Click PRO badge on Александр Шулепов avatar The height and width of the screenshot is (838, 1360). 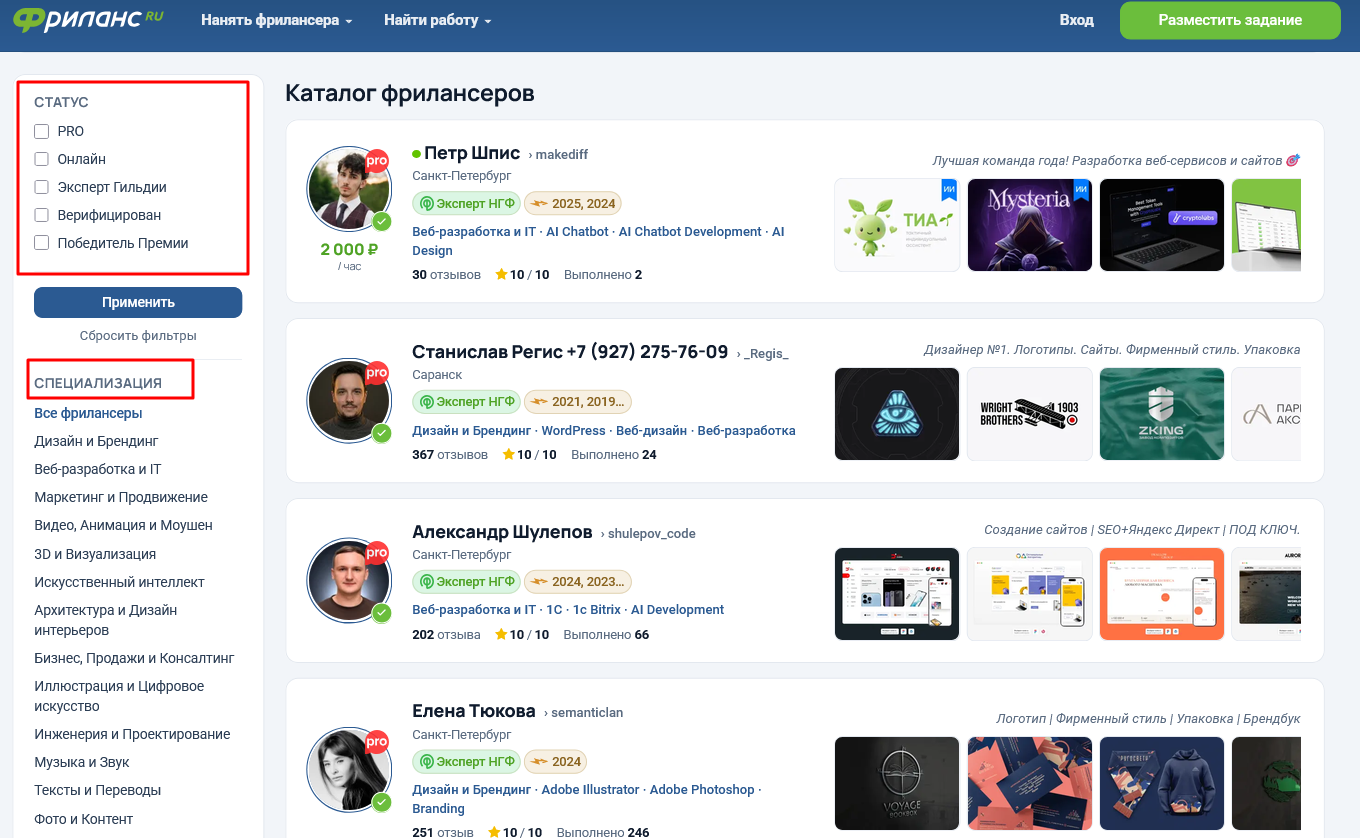(377, 552)
